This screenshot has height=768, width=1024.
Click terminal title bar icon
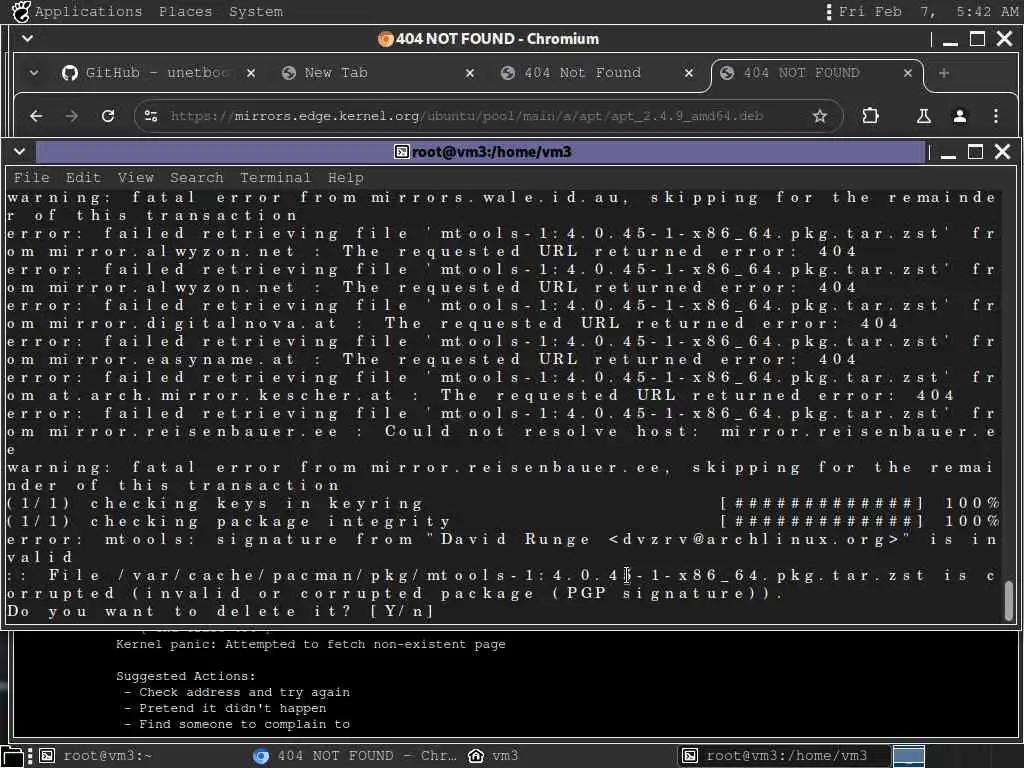pos(401,152)
